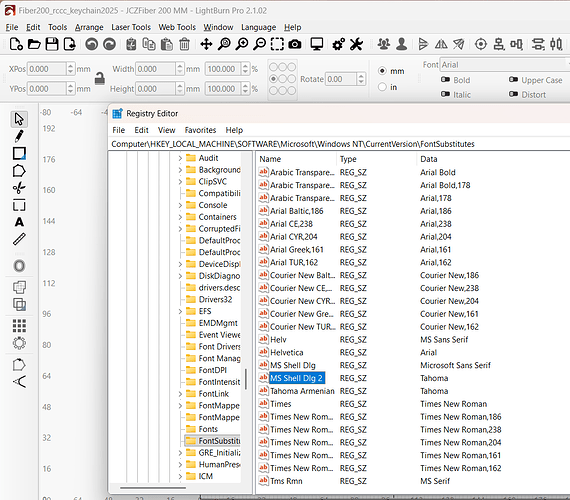The width and height of the screenshot is (570, 500).
Task: Expand the EFS registry key
Action: tap(180, 311)
